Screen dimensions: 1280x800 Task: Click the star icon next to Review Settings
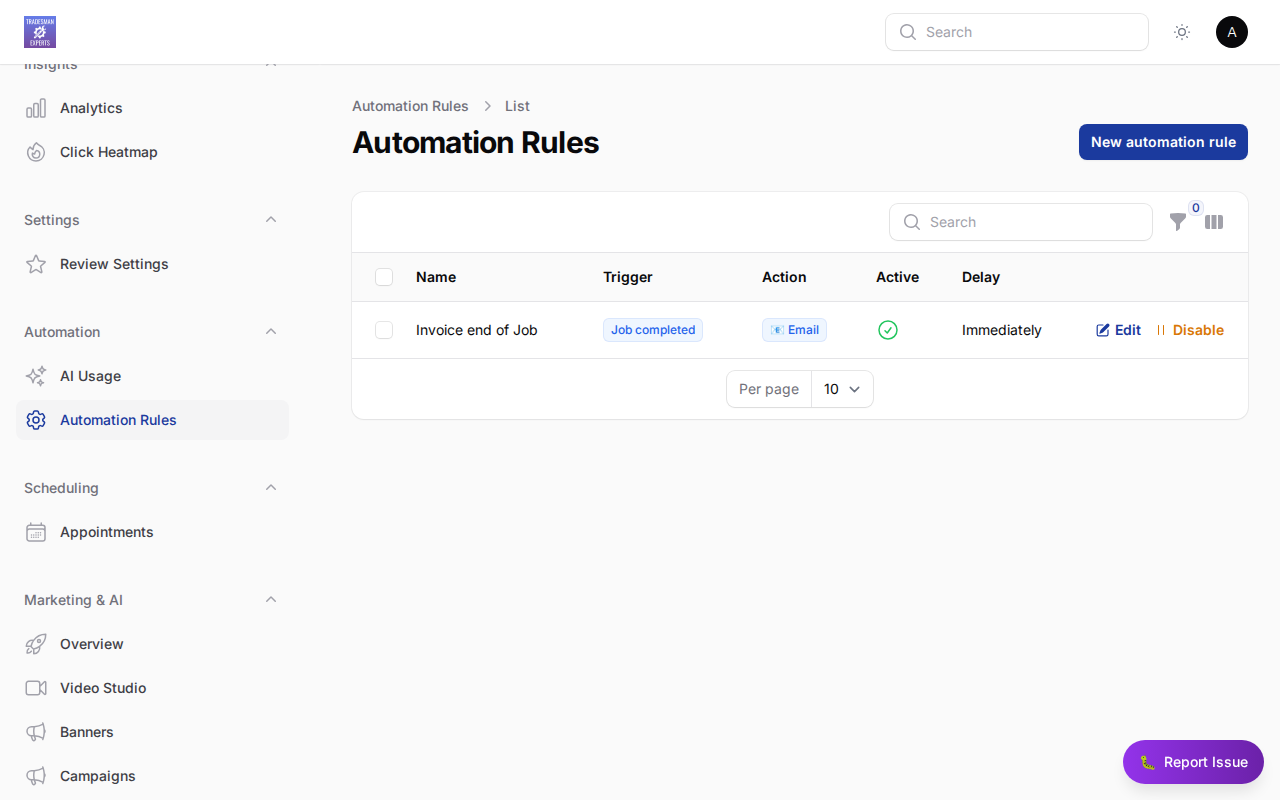(x=36, y=264)
